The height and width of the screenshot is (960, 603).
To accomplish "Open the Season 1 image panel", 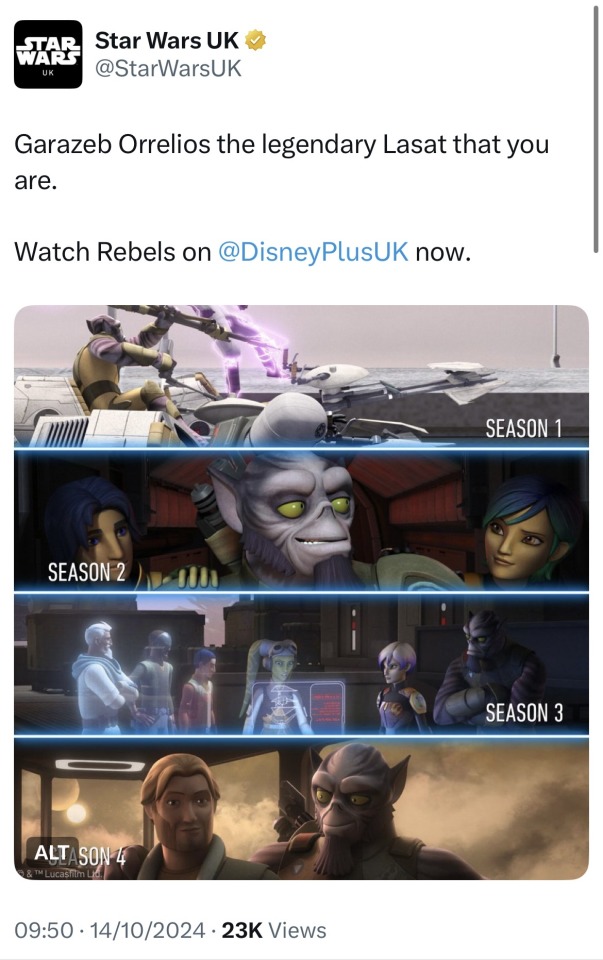I will coord(301,375).
